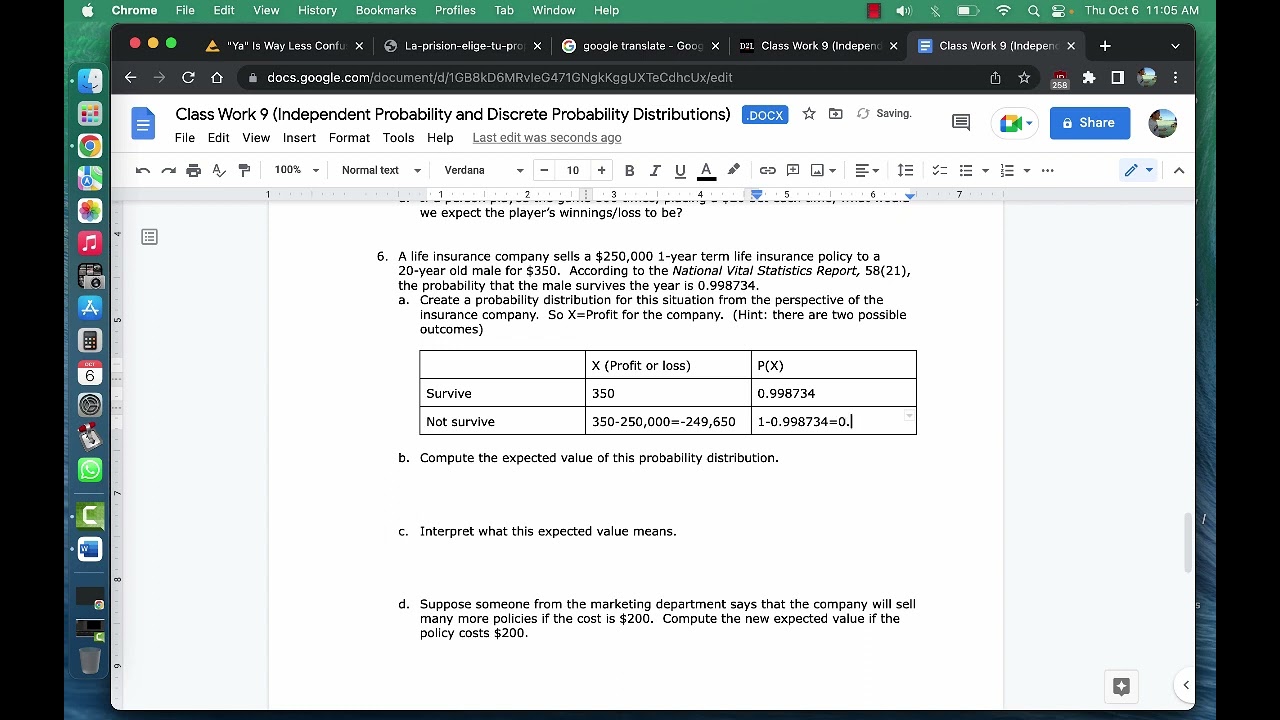Toggle italic formatting
This screenshot has width=1280, height=720.
point(655,170)
